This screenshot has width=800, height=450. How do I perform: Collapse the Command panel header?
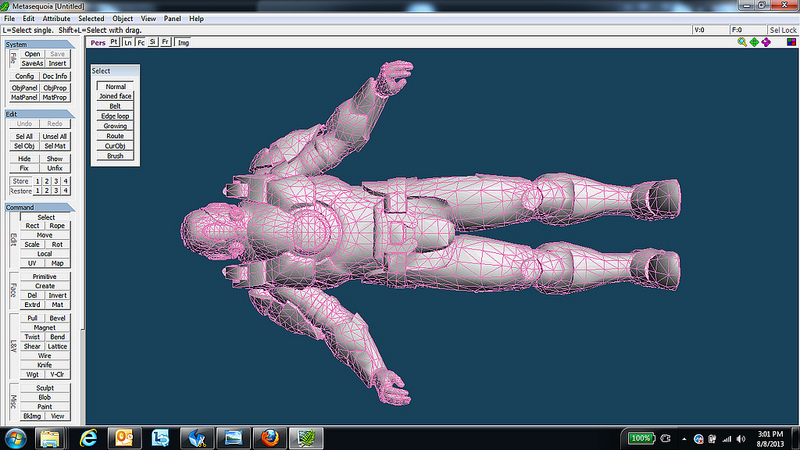click(x=40, y=207)
